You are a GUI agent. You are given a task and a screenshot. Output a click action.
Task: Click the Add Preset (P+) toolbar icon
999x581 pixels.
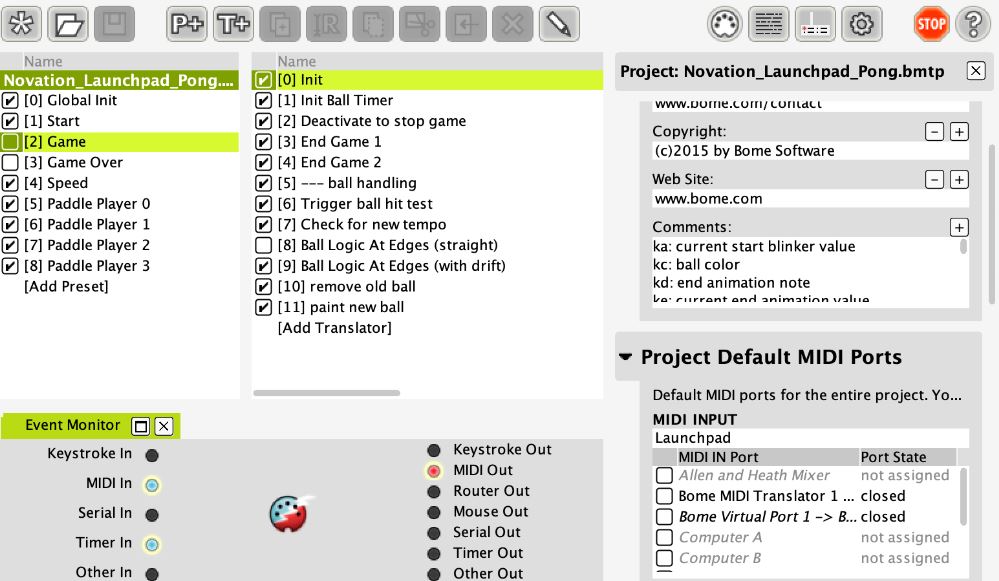pyautogui.click(x=187, y=24)
